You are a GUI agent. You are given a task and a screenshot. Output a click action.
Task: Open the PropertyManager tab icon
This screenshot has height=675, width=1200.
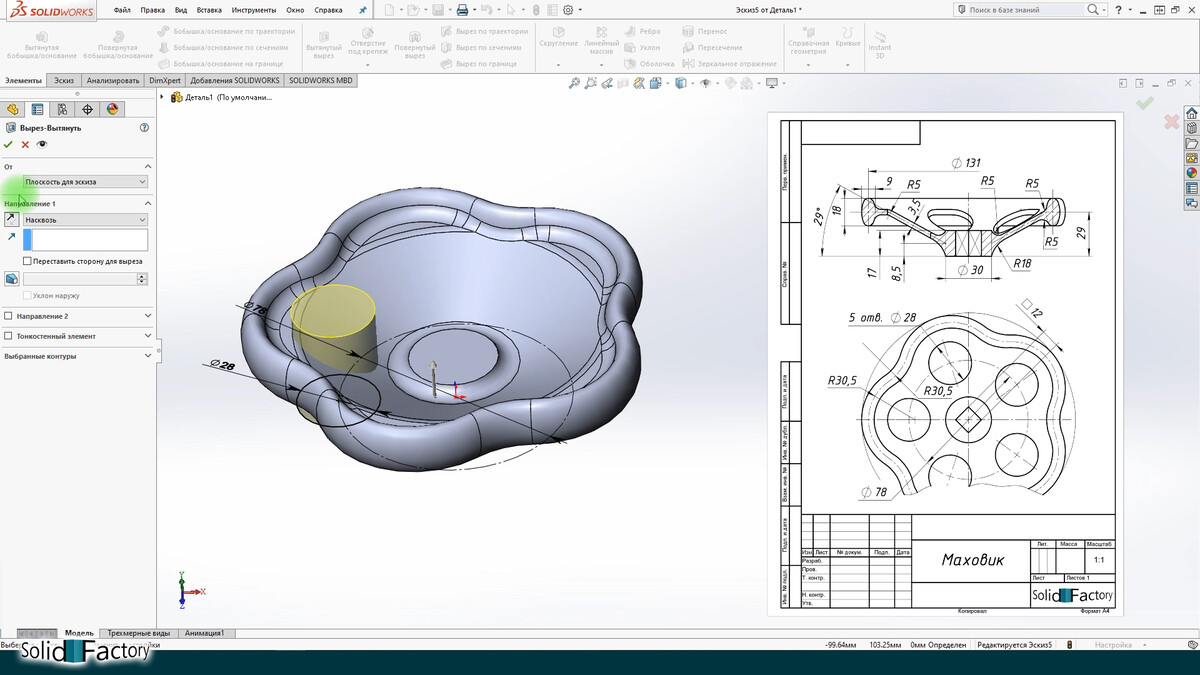[38, 109]
